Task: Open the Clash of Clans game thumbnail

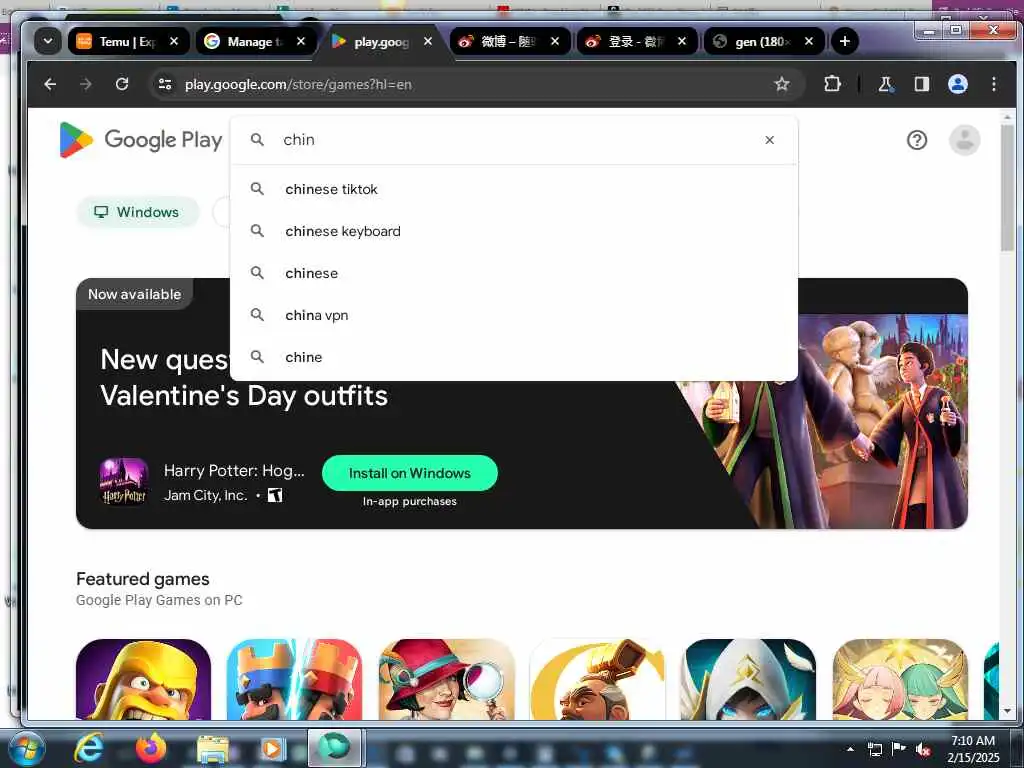Action: [x=144, y=679]
